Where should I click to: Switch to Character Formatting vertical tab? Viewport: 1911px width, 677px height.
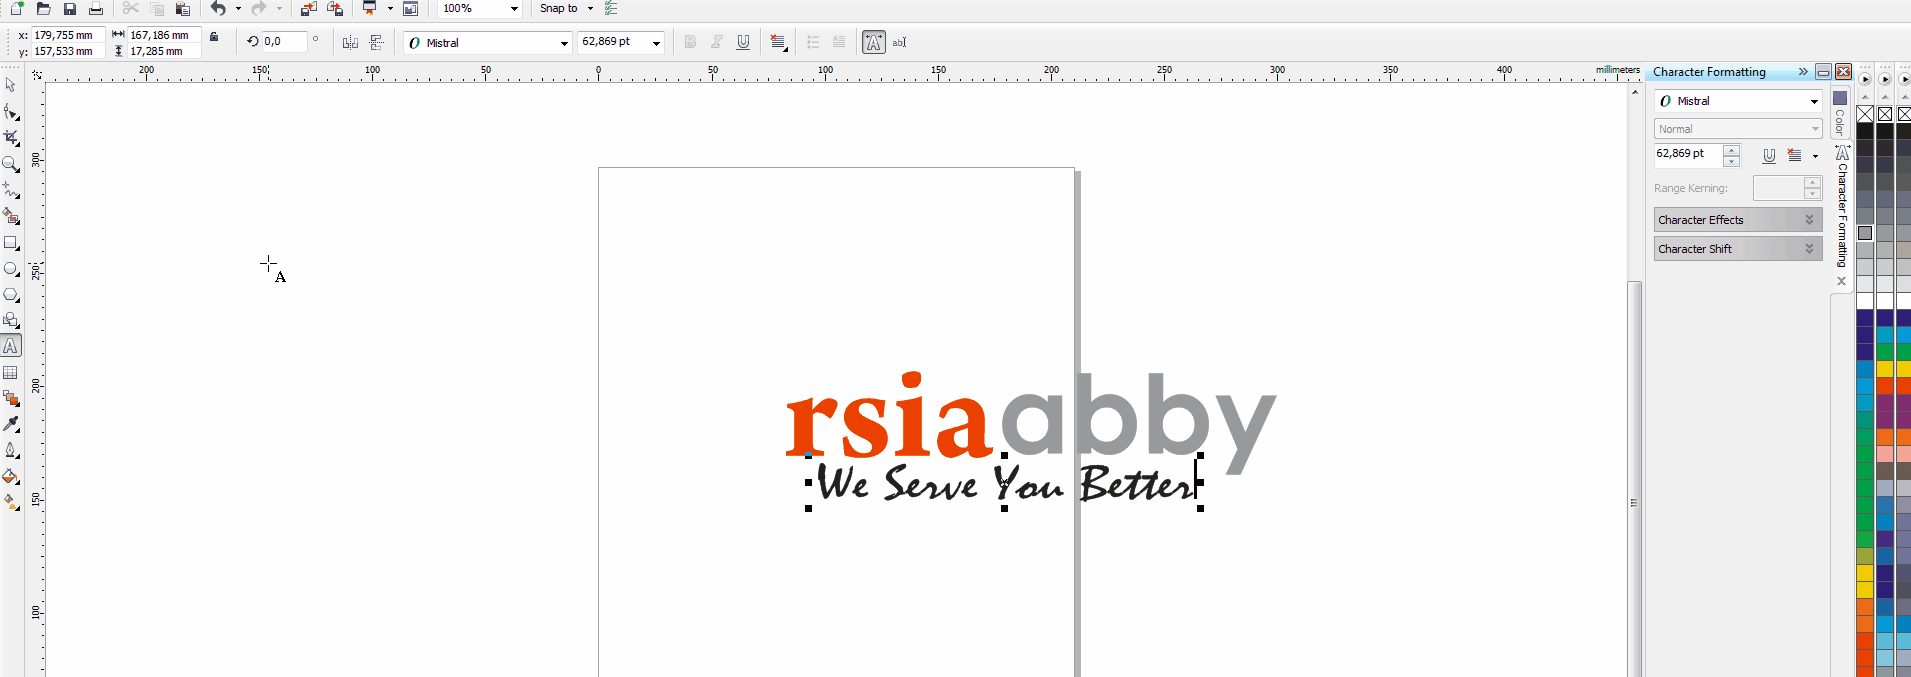click(x=1842, y=207)
